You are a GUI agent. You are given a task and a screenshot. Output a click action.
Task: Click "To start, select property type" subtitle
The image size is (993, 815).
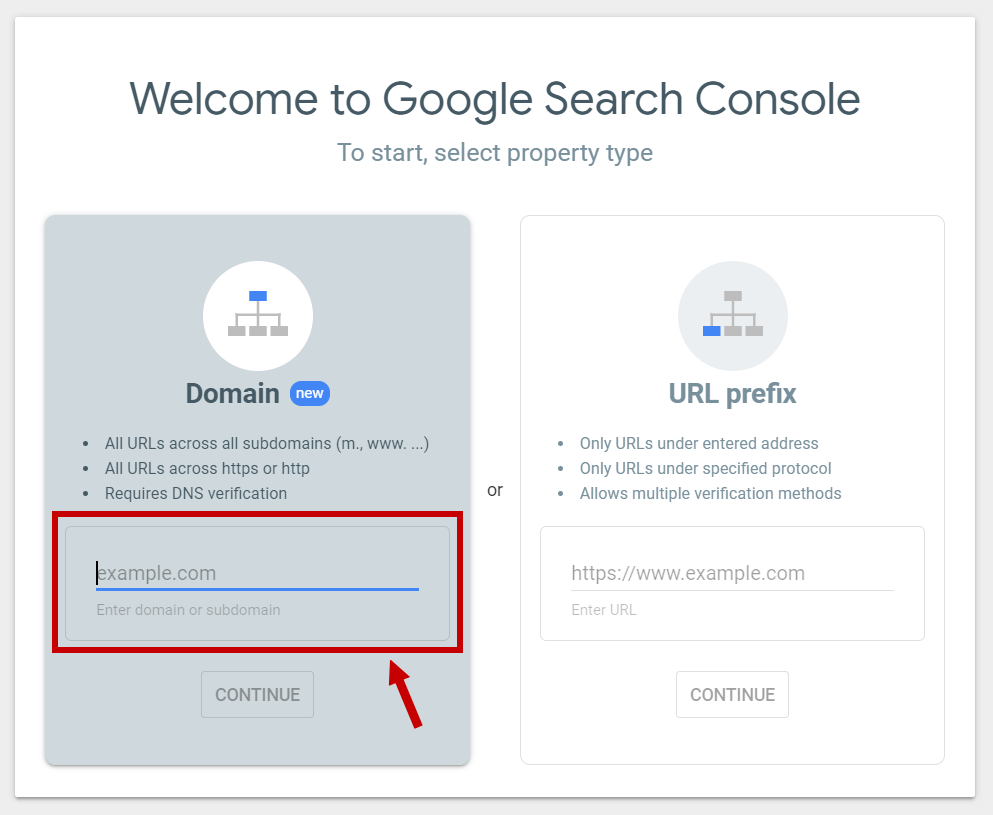[495, 153]
